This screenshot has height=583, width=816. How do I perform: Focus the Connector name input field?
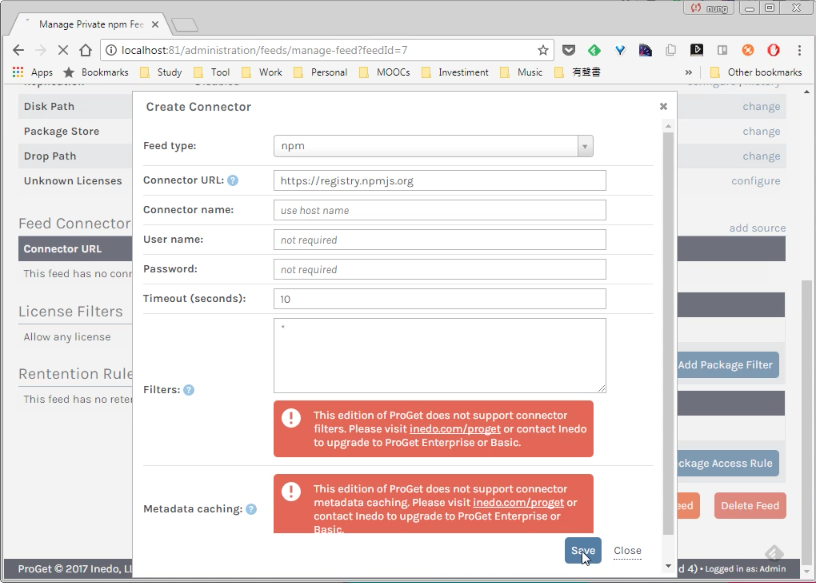440,210
